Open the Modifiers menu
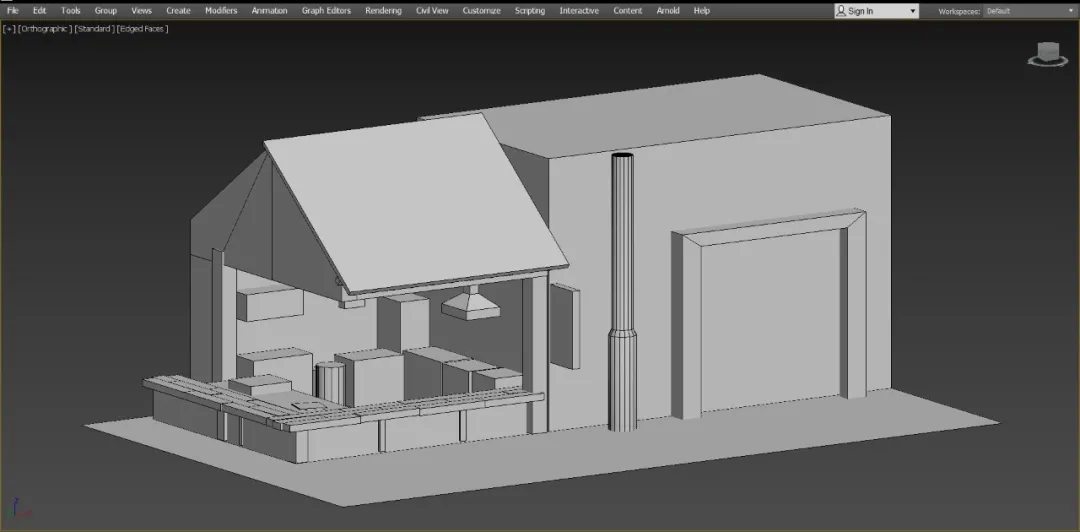The height and width of the screenshot is (532, 1080). (221, 11)
